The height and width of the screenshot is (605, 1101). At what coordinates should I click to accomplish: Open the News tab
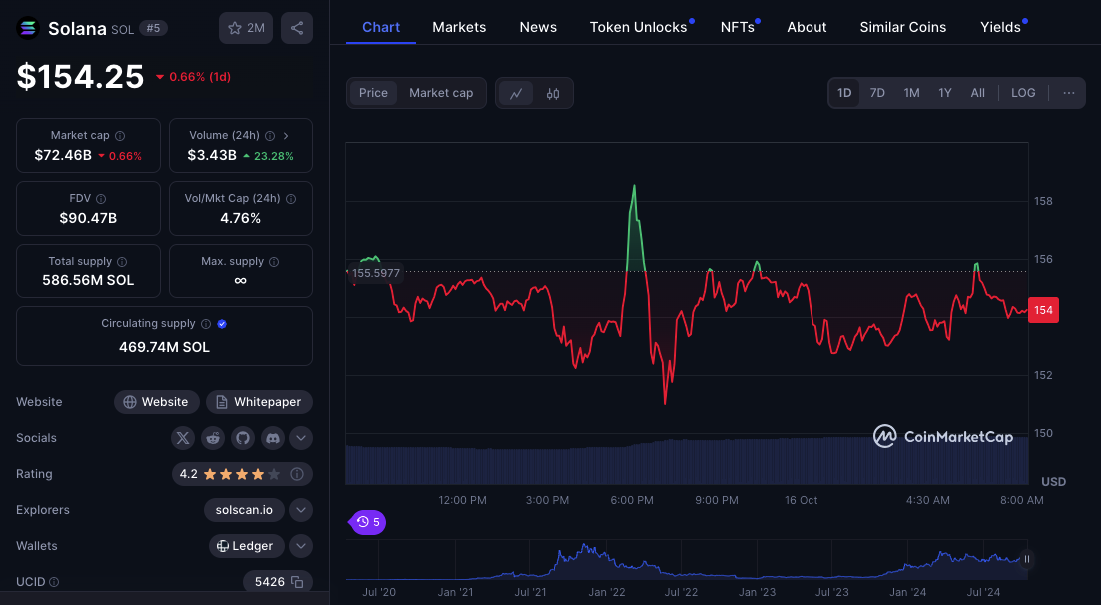click(x=538, y=27)
